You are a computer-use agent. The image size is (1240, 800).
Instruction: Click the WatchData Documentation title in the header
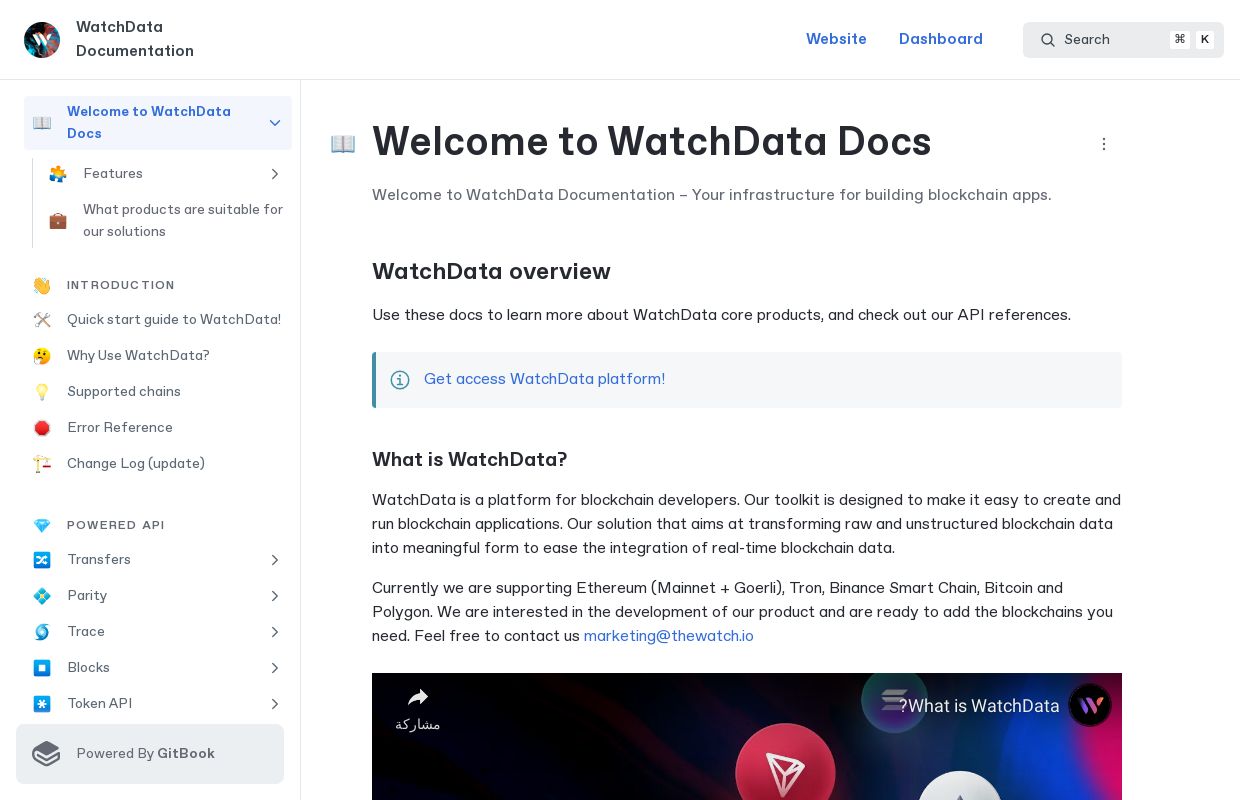coord(135,39)
